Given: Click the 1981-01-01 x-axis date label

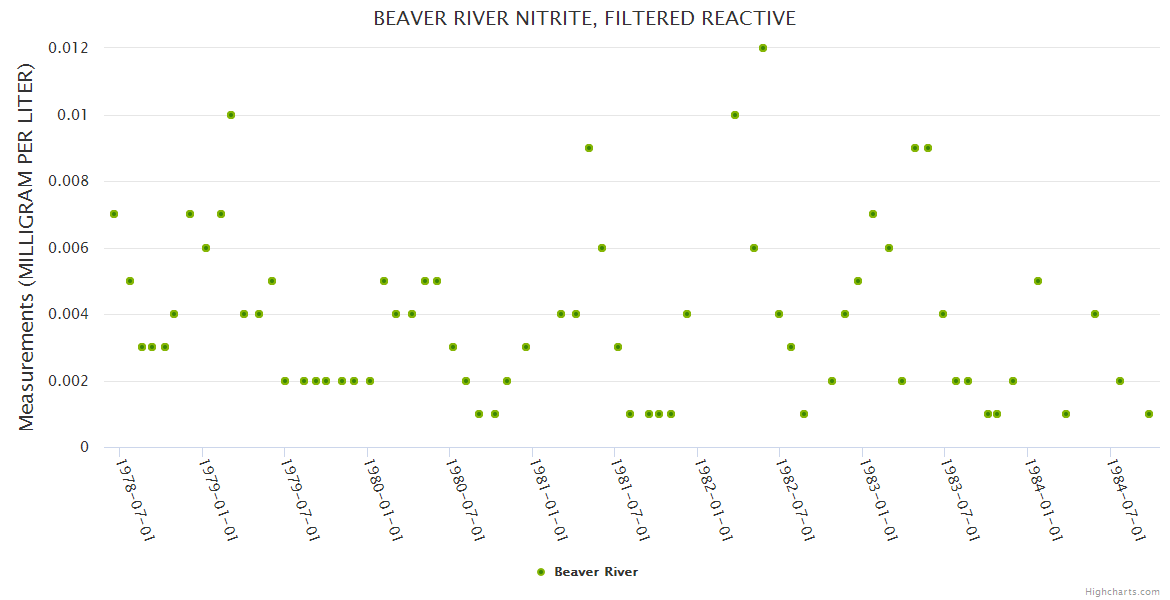Looking at the screenshot, I should tap(550, 500).
